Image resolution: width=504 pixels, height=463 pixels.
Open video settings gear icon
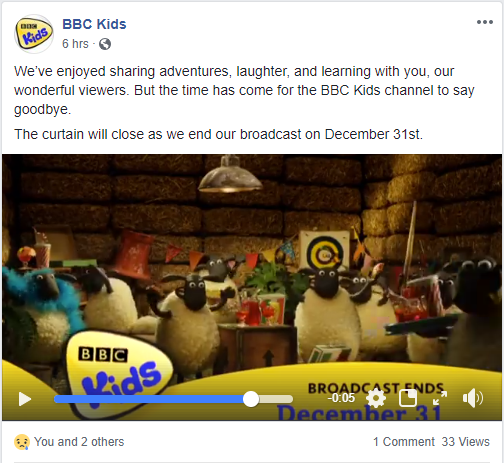tap(376, 398)
